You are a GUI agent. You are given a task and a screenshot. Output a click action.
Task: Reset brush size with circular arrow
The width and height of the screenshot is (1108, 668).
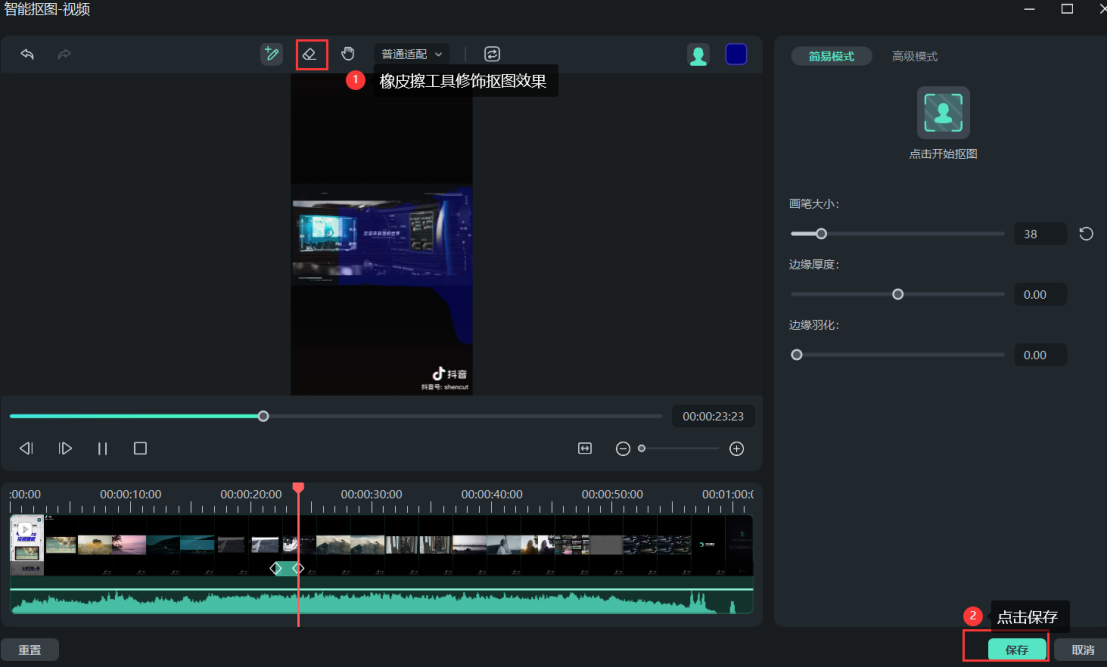(x=1086, y=234)
